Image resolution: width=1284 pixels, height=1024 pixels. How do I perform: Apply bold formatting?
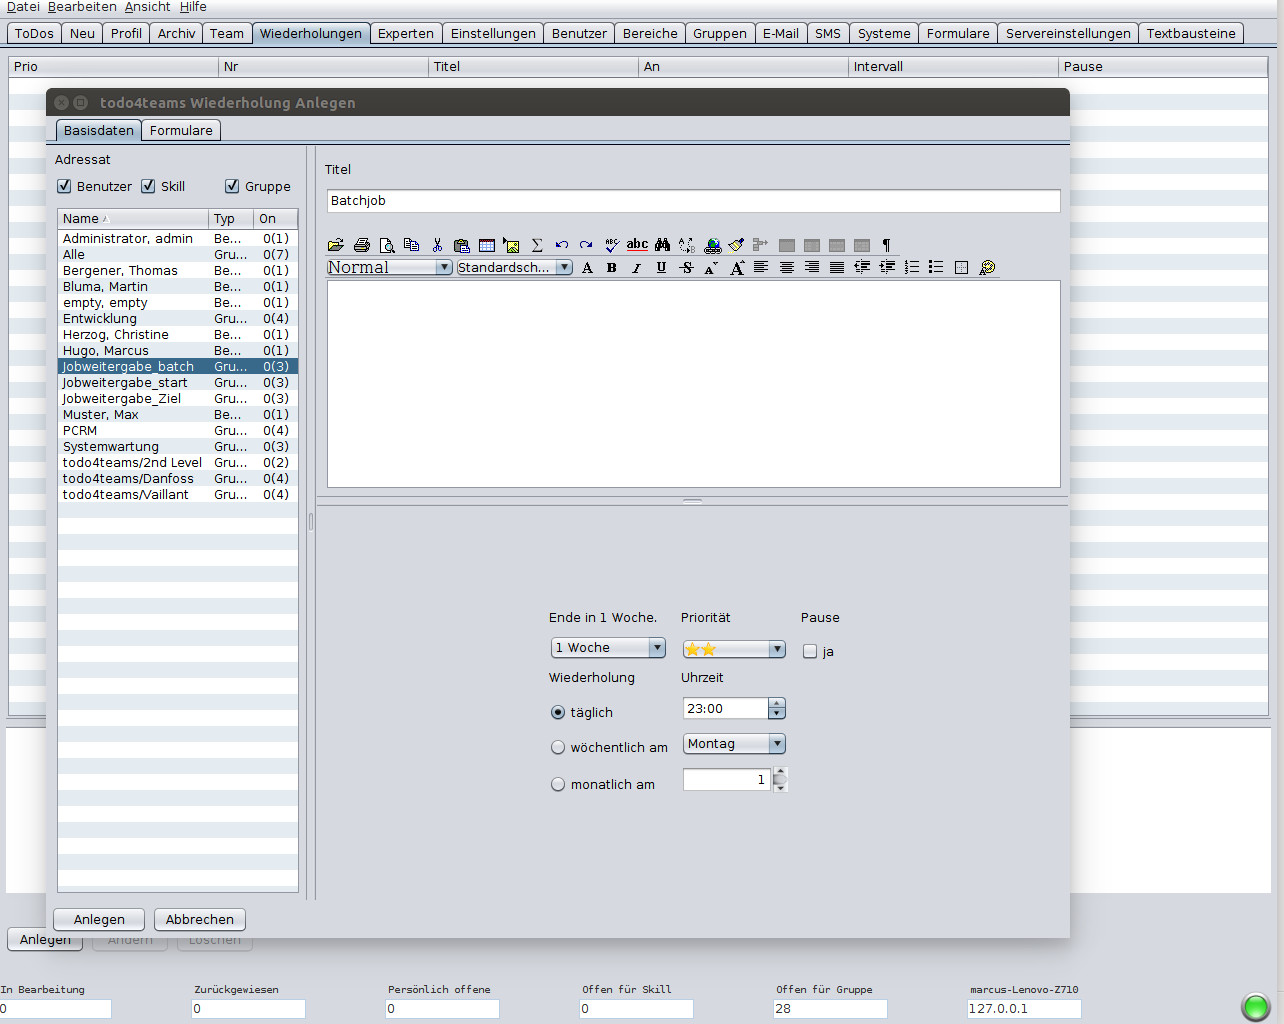[612, 267]
